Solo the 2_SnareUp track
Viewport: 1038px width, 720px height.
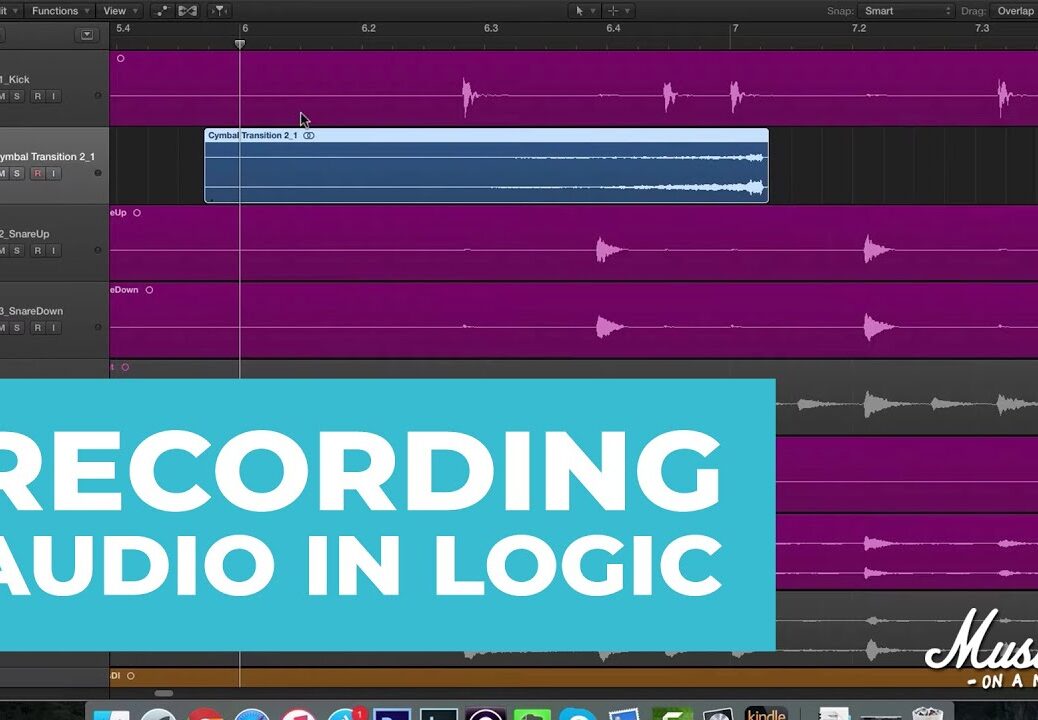tap(17, 251)
